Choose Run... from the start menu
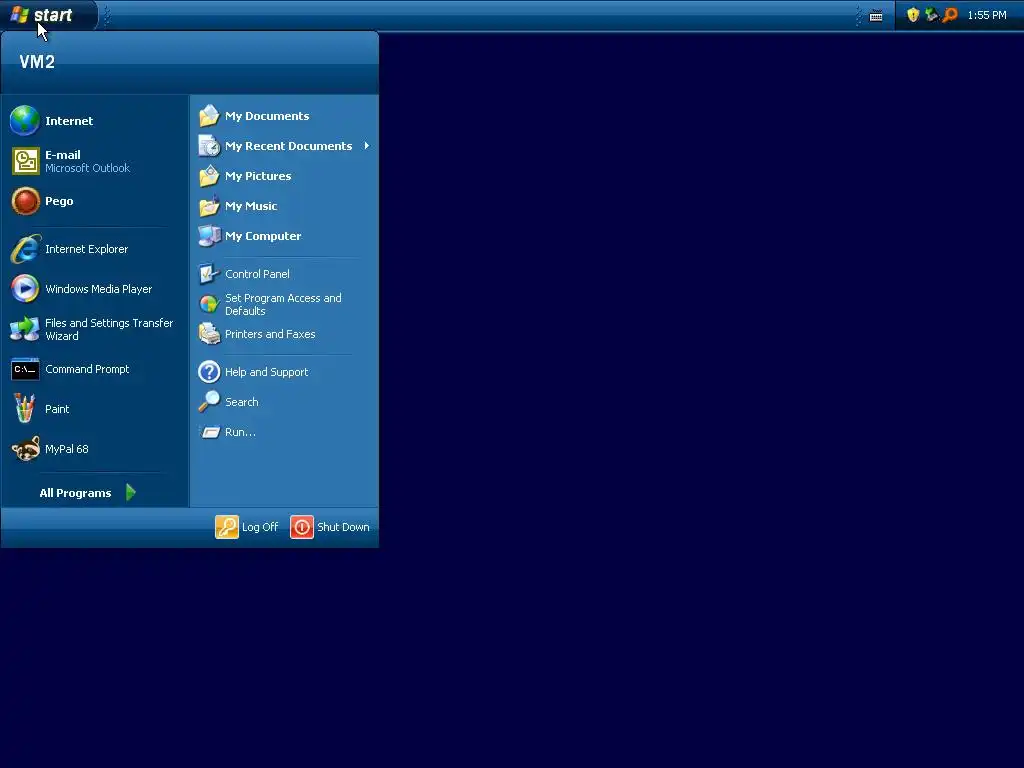 (285, 432)
